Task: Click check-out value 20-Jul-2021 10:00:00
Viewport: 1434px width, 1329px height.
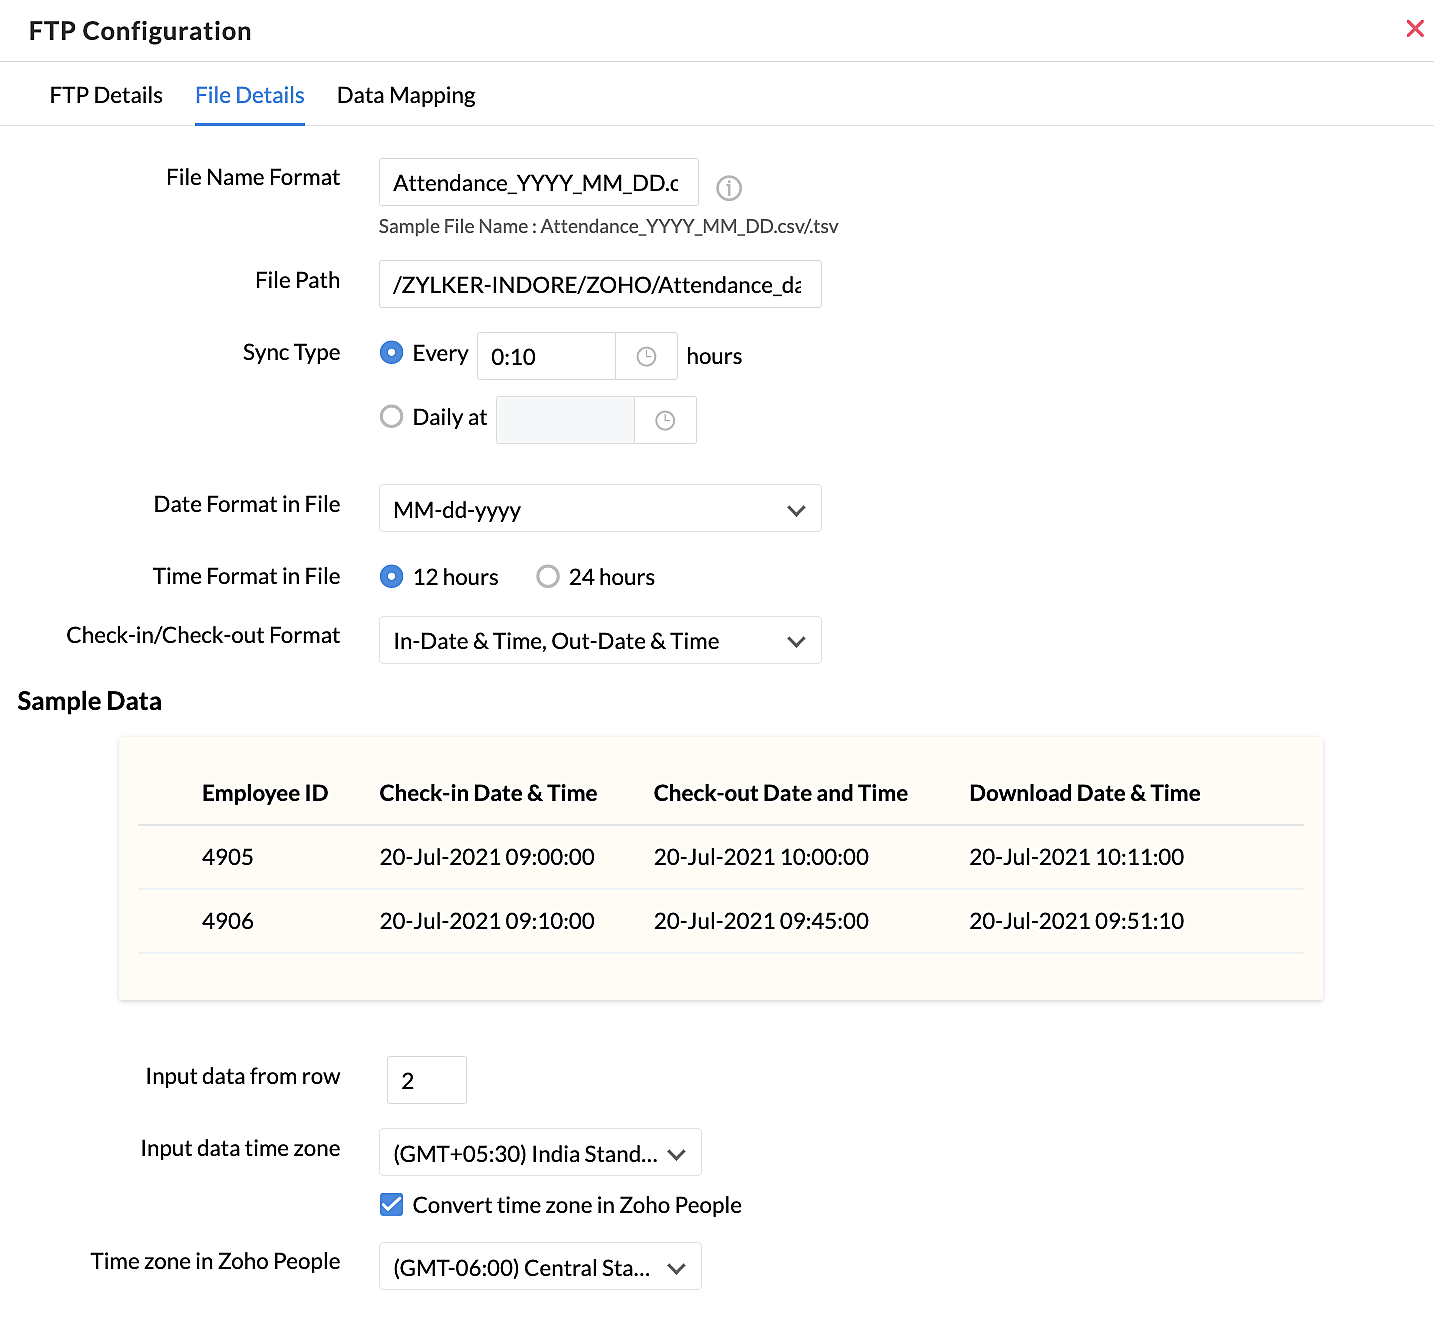Action: tap(761, 857)
